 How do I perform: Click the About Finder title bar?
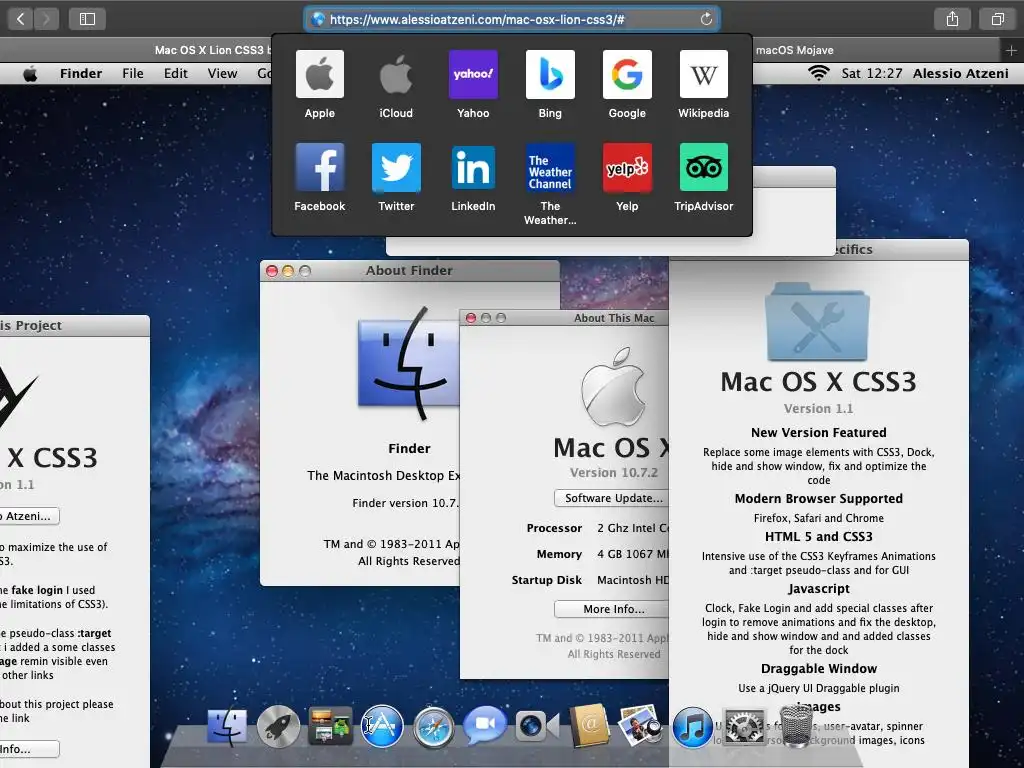pos(409,270)
